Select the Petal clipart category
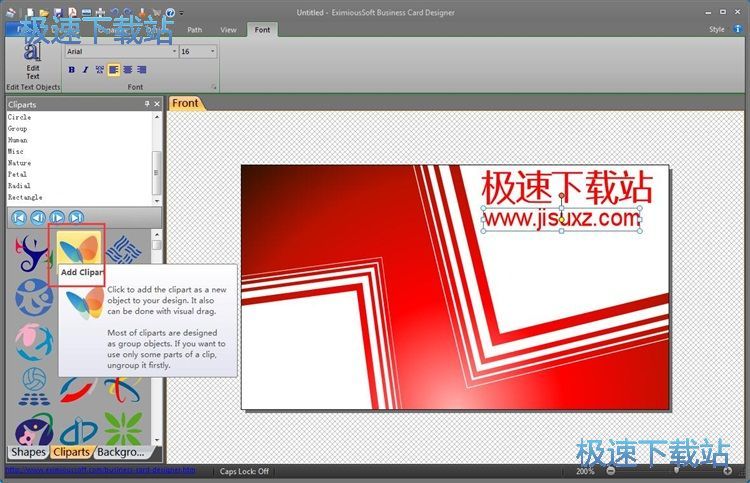 pyautogui.click(x=17, y=175)
